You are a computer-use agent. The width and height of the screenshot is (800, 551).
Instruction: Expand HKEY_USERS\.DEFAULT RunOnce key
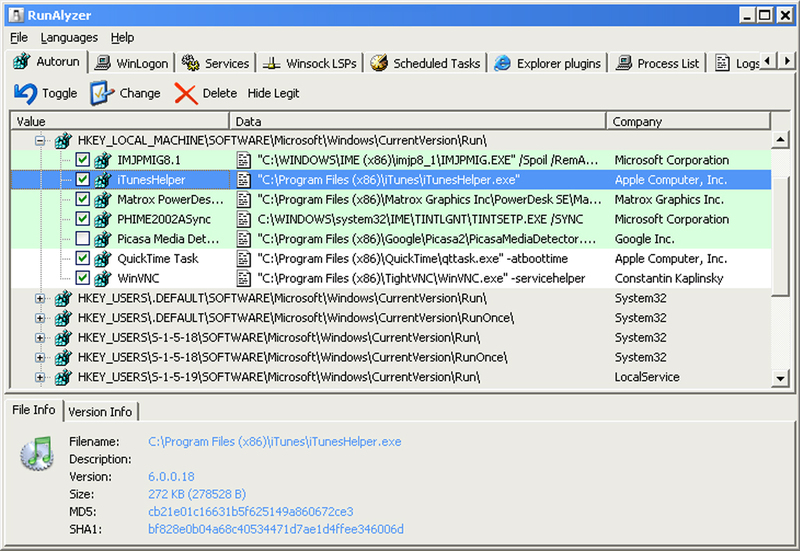[40, 318]
